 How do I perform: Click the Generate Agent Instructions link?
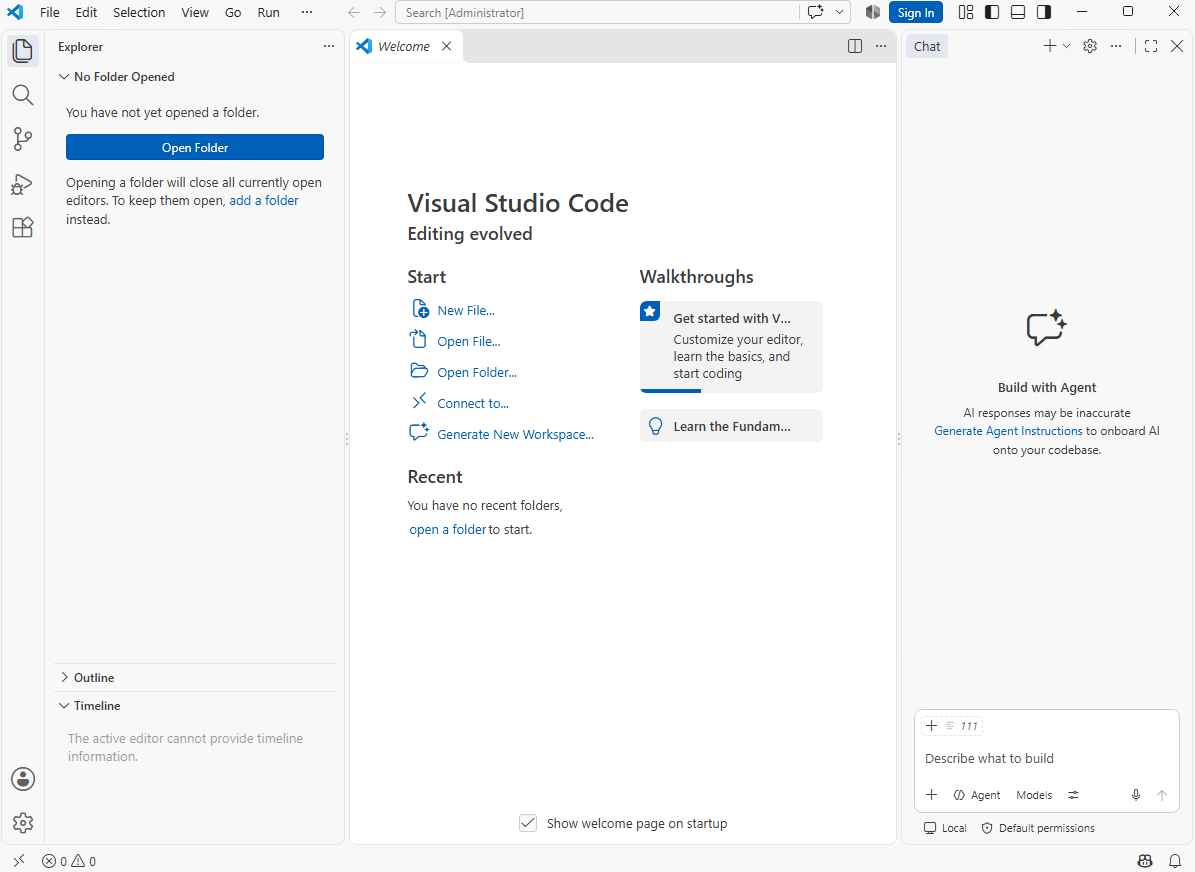click(x=1008, y=431)
